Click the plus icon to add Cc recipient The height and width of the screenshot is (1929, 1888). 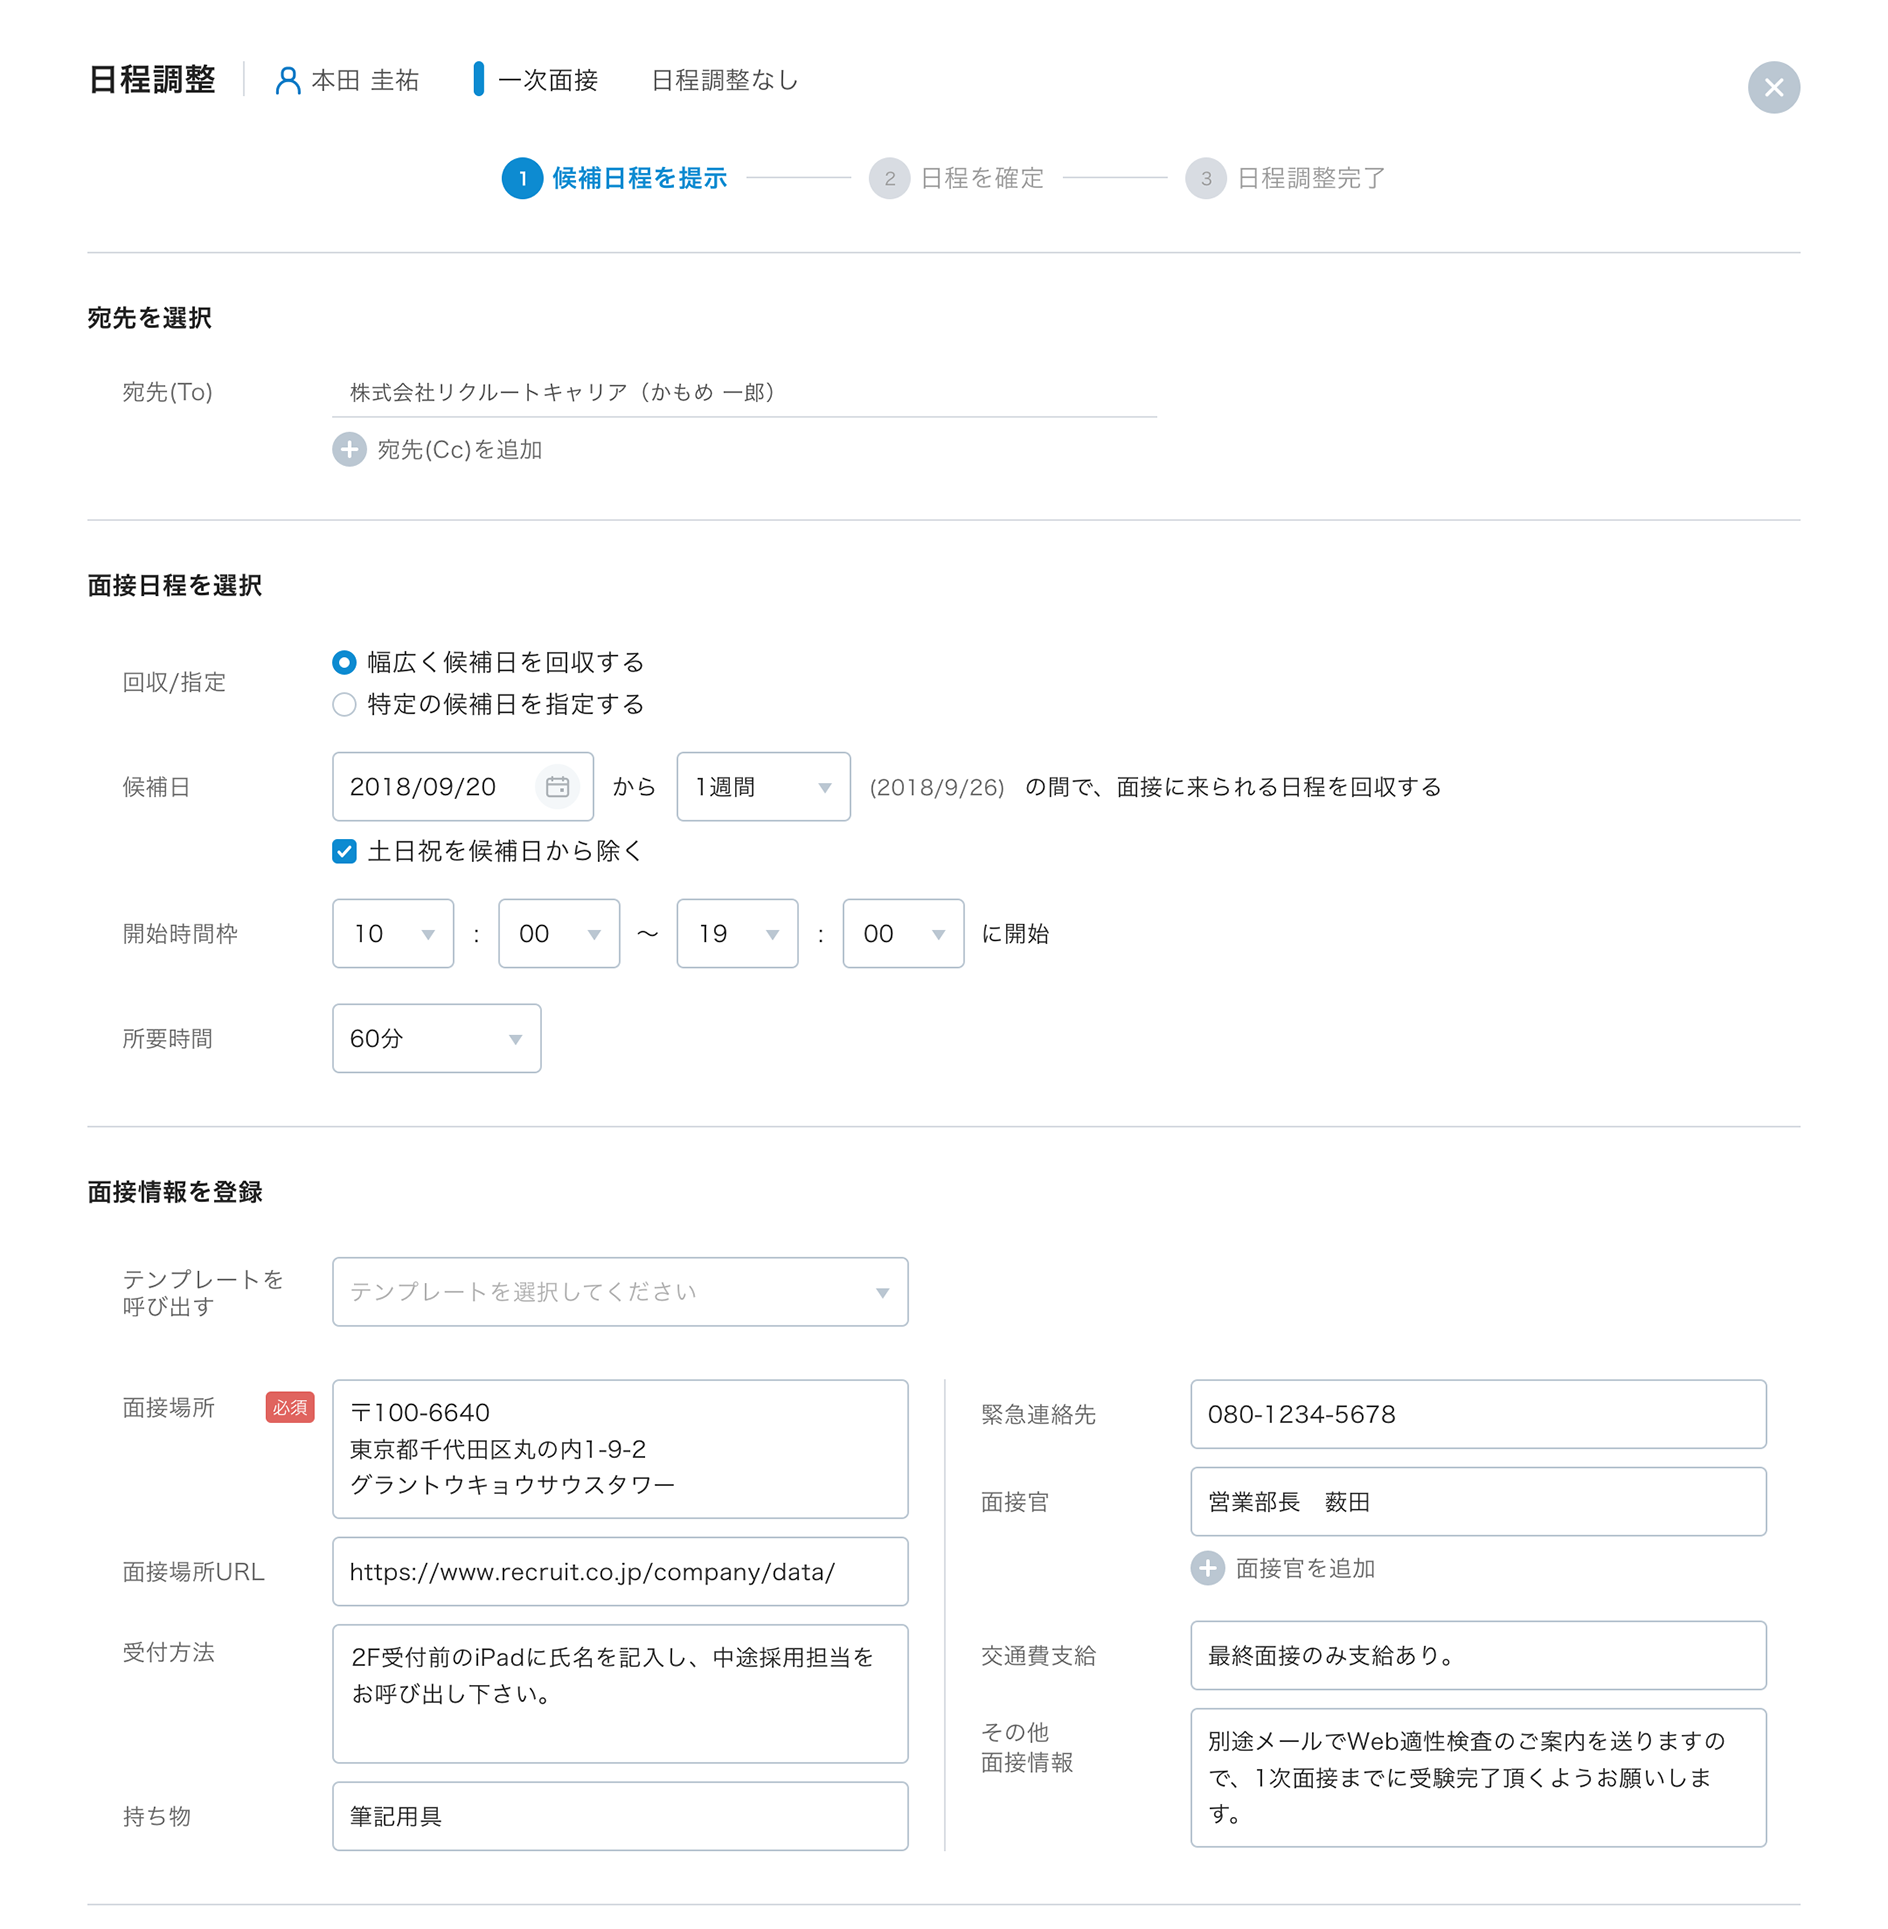click(349, 450)
